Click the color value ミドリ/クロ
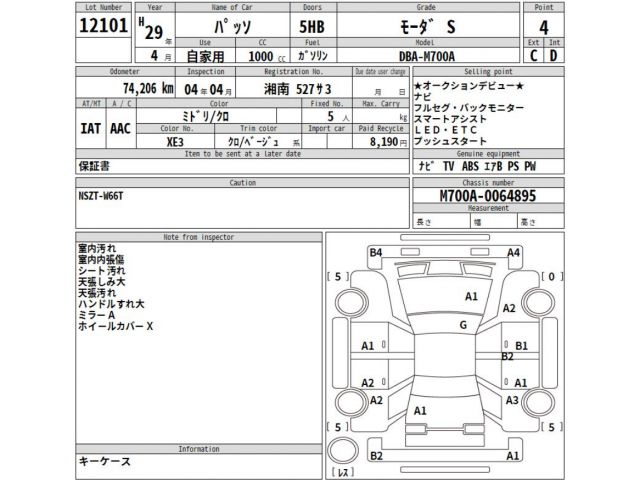640x480 pixels. click(x=205, y=117)
